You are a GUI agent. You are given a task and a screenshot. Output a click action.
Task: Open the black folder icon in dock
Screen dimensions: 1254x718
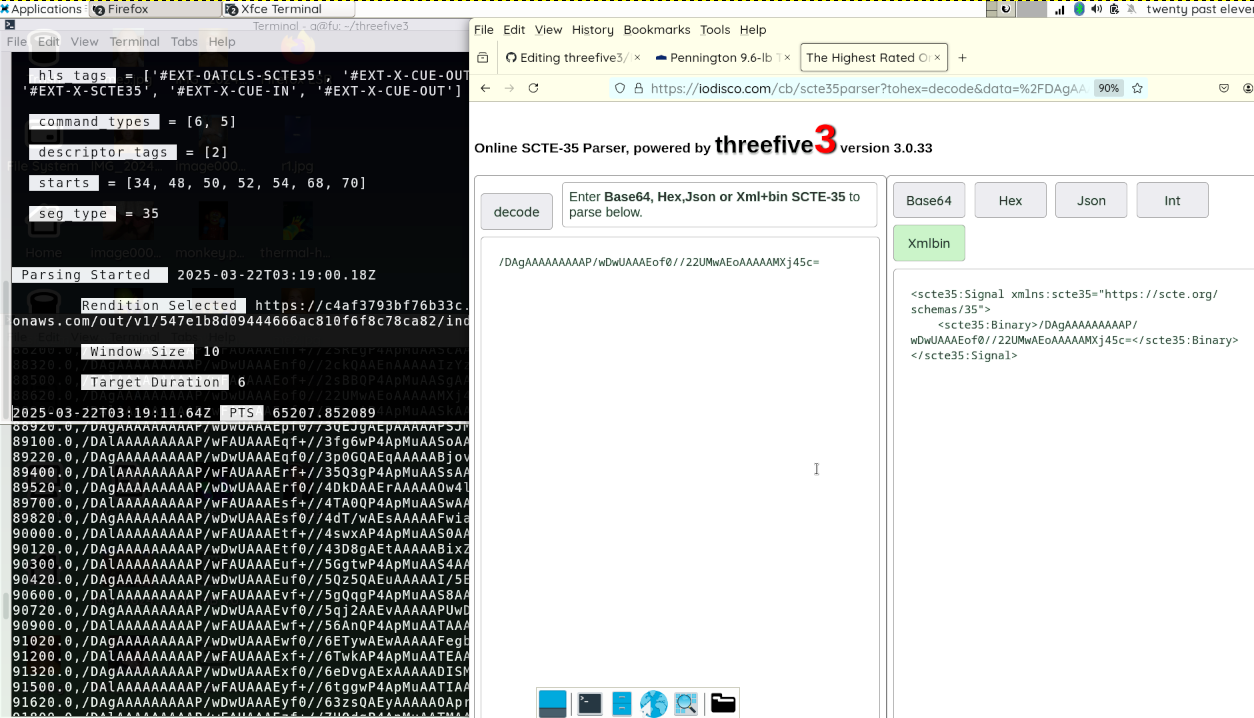[x=723, y=703]
